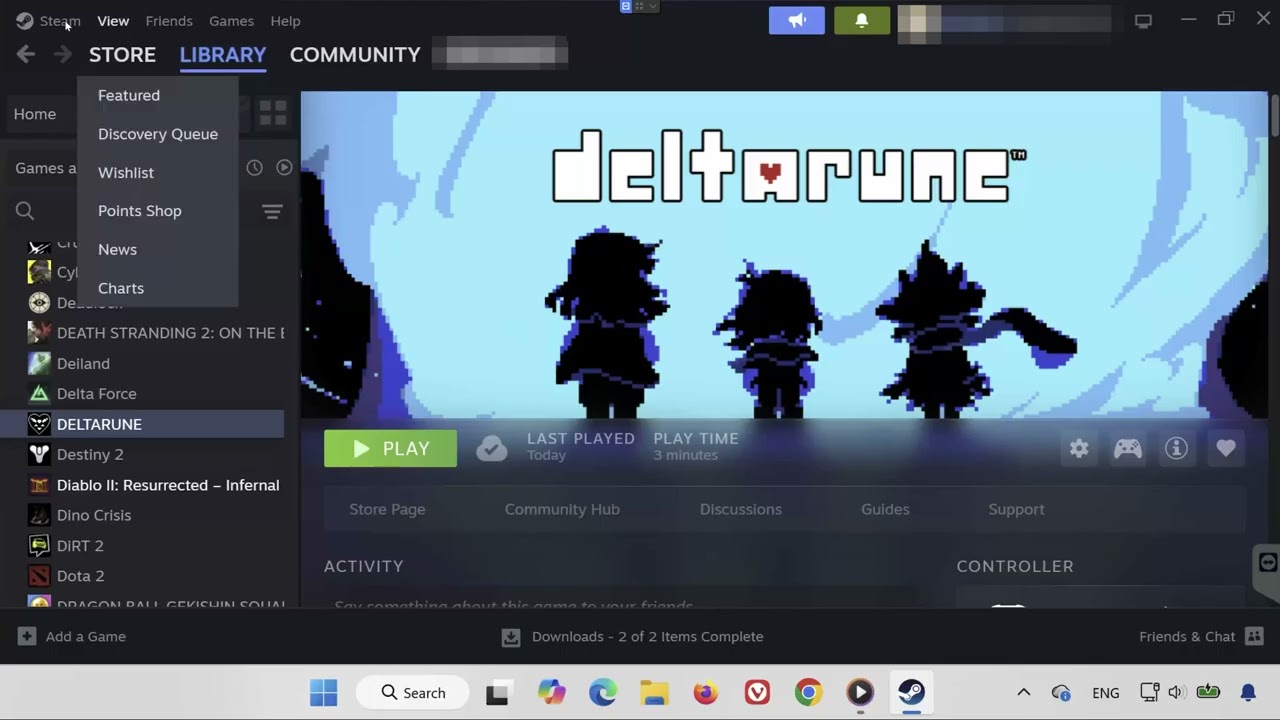Launch Firefox from the taskbar
Image resolution: width=1280 pixels, height=720 pixels.
point(706,693)
